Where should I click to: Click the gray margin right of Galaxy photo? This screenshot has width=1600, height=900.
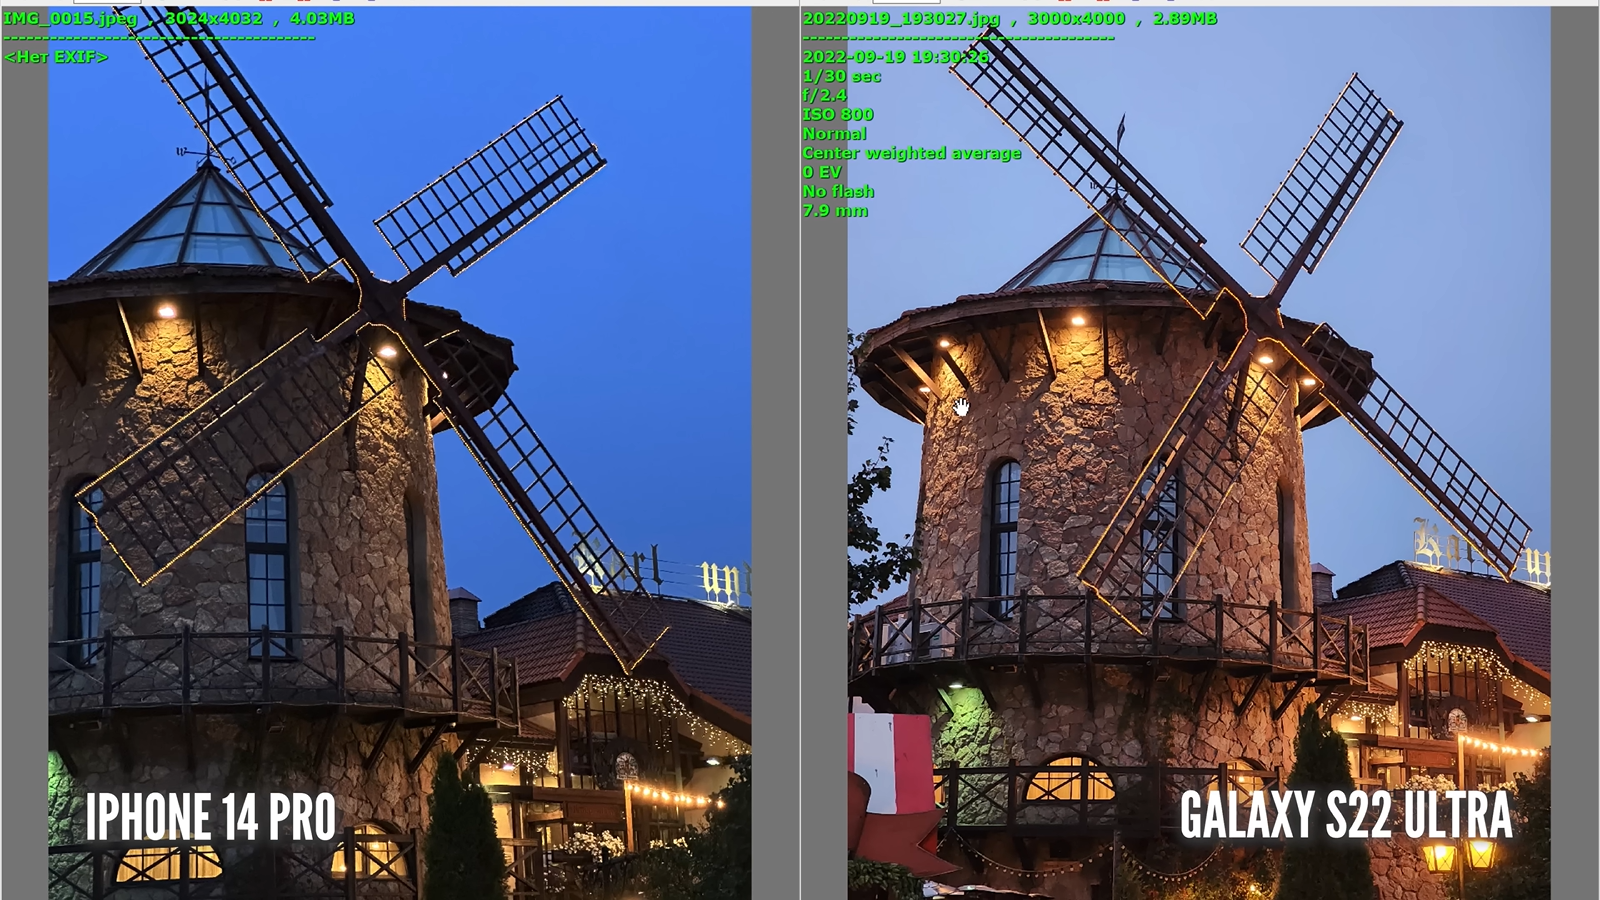pyautogui.click(x=1574, y=450)
